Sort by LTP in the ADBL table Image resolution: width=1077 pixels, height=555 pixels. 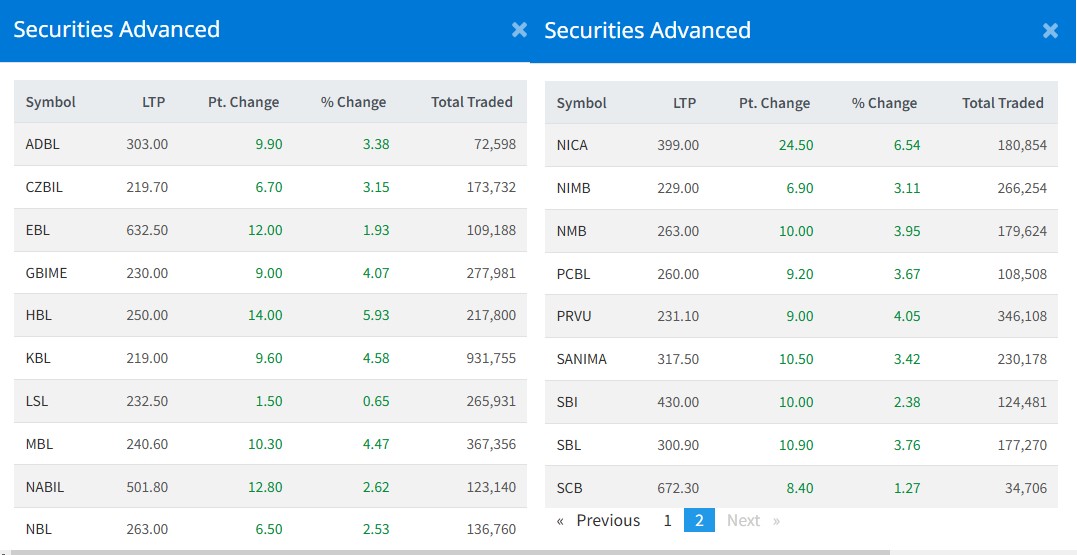[x=153, y=102]
